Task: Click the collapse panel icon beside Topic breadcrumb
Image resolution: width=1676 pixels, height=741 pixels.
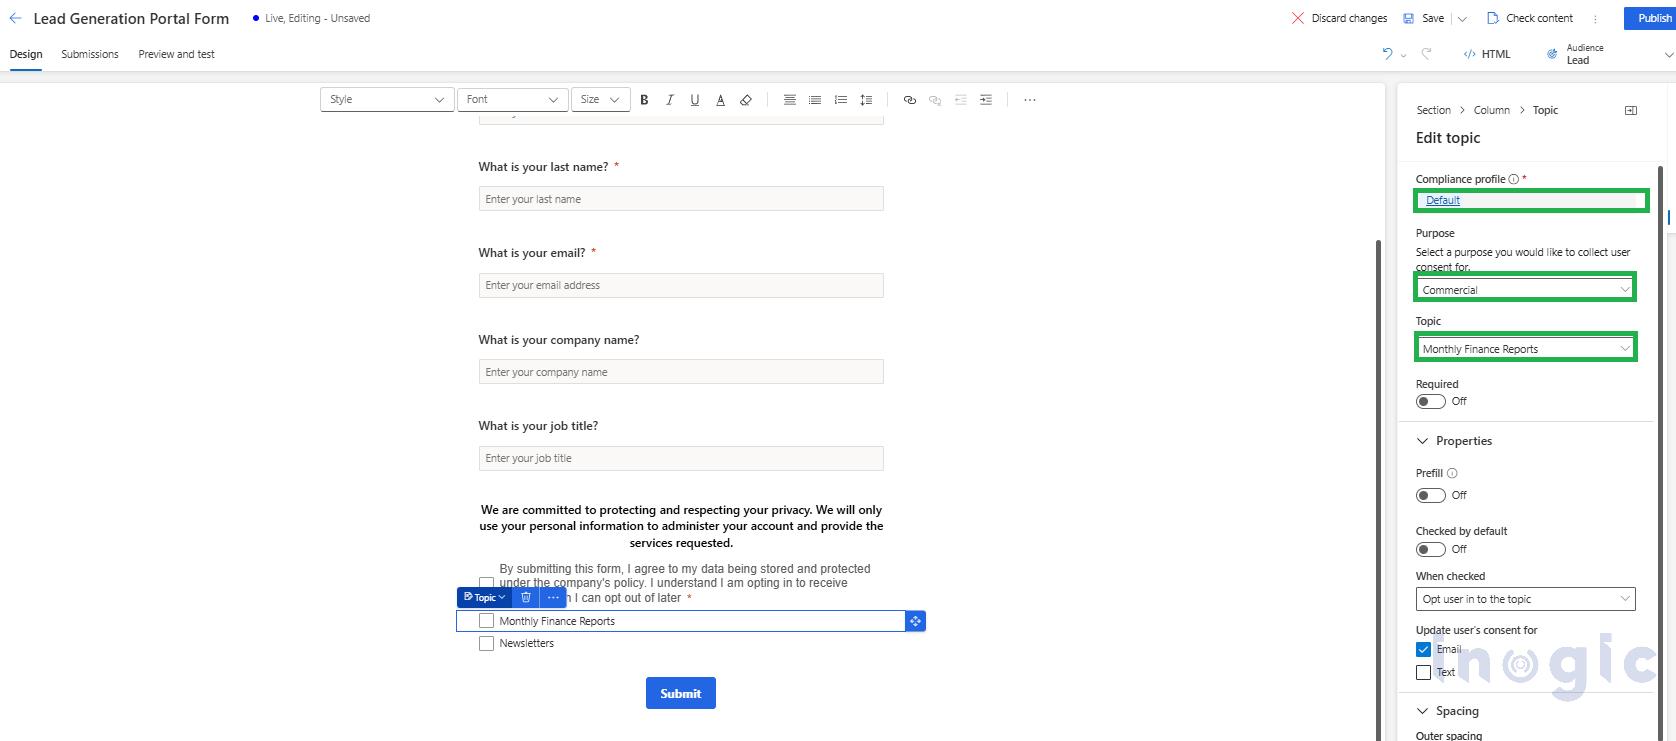Action: (x=1631, y=110)
